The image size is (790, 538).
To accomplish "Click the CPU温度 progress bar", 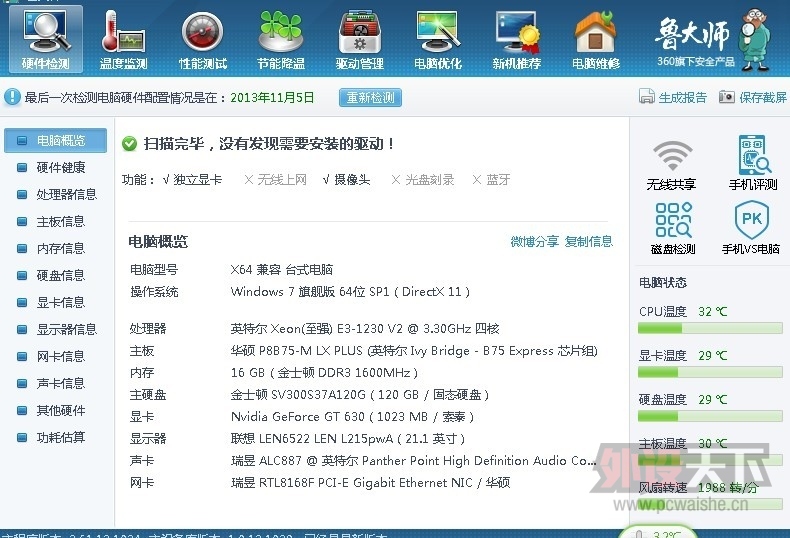I will [x=710, y=328].
